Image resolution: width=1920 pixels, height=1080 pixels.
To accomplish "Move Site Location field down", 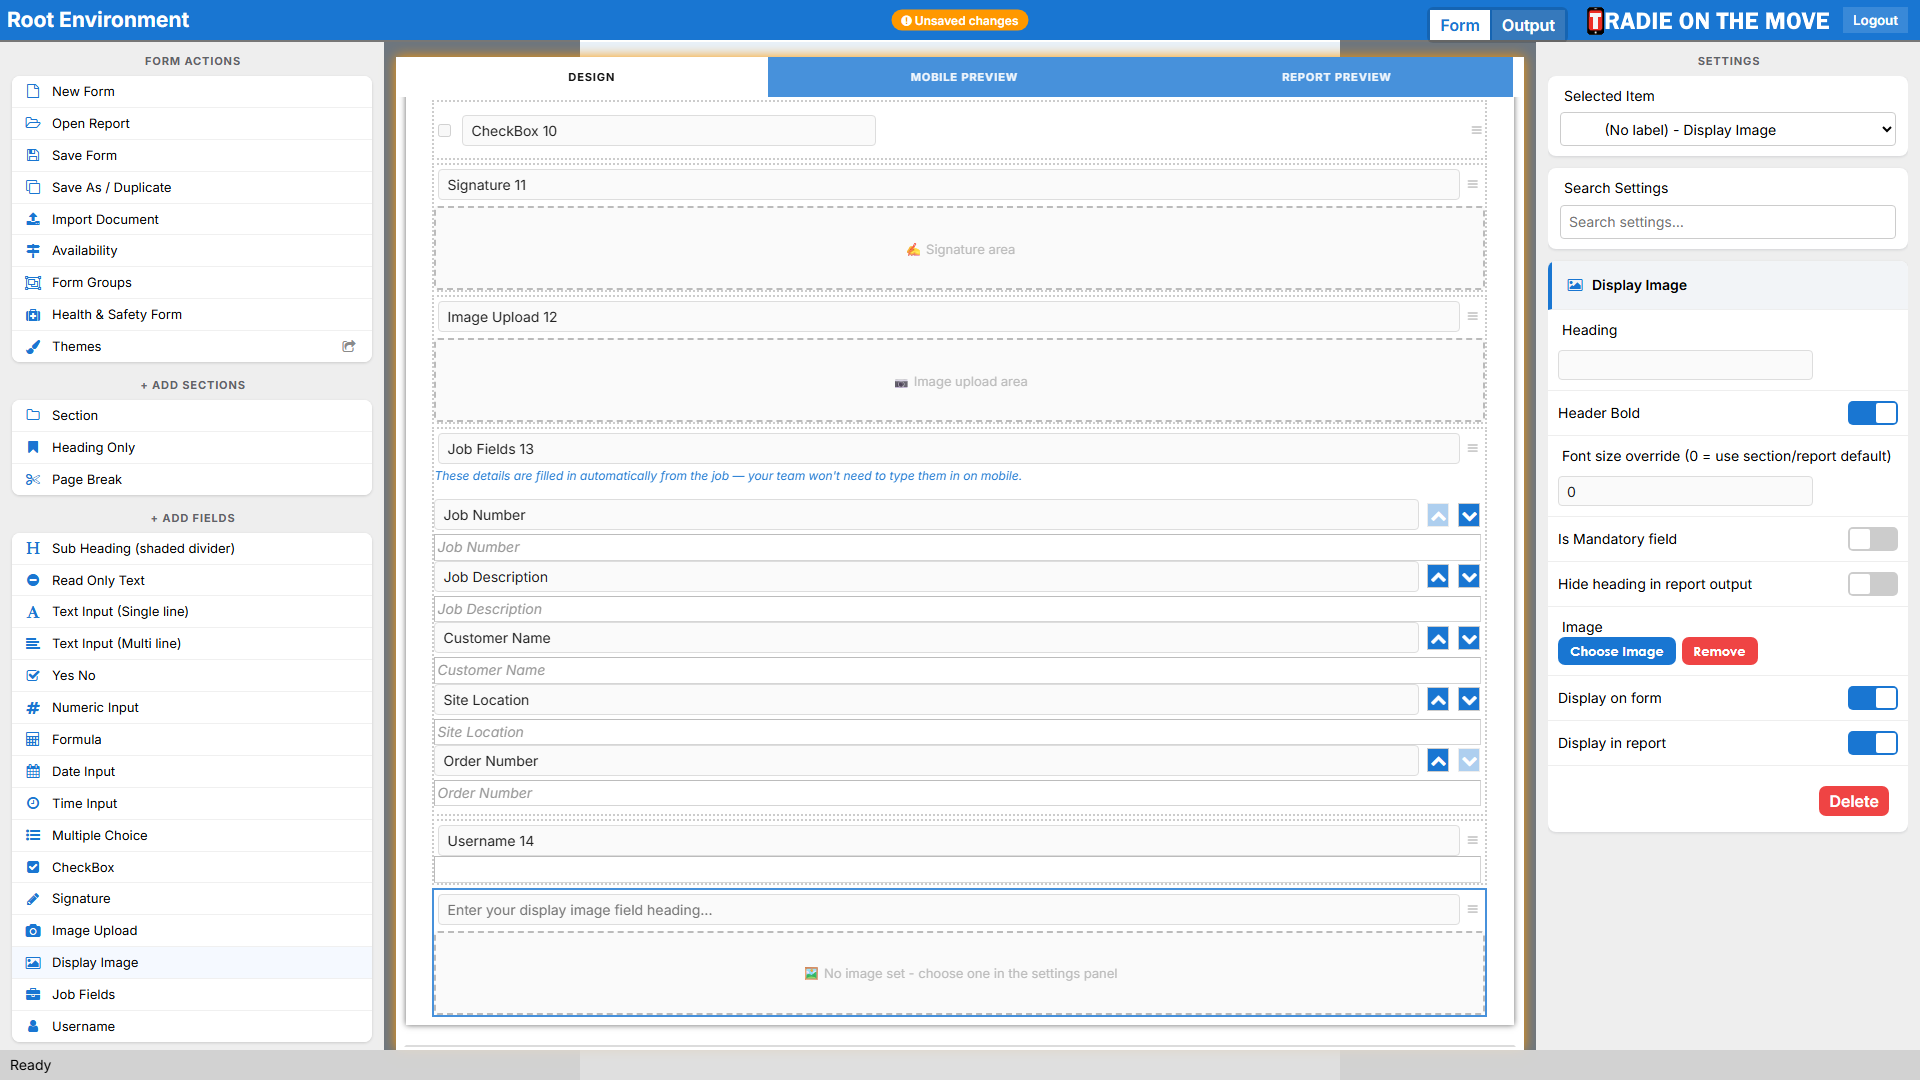I will click(x=1469, y=700).
